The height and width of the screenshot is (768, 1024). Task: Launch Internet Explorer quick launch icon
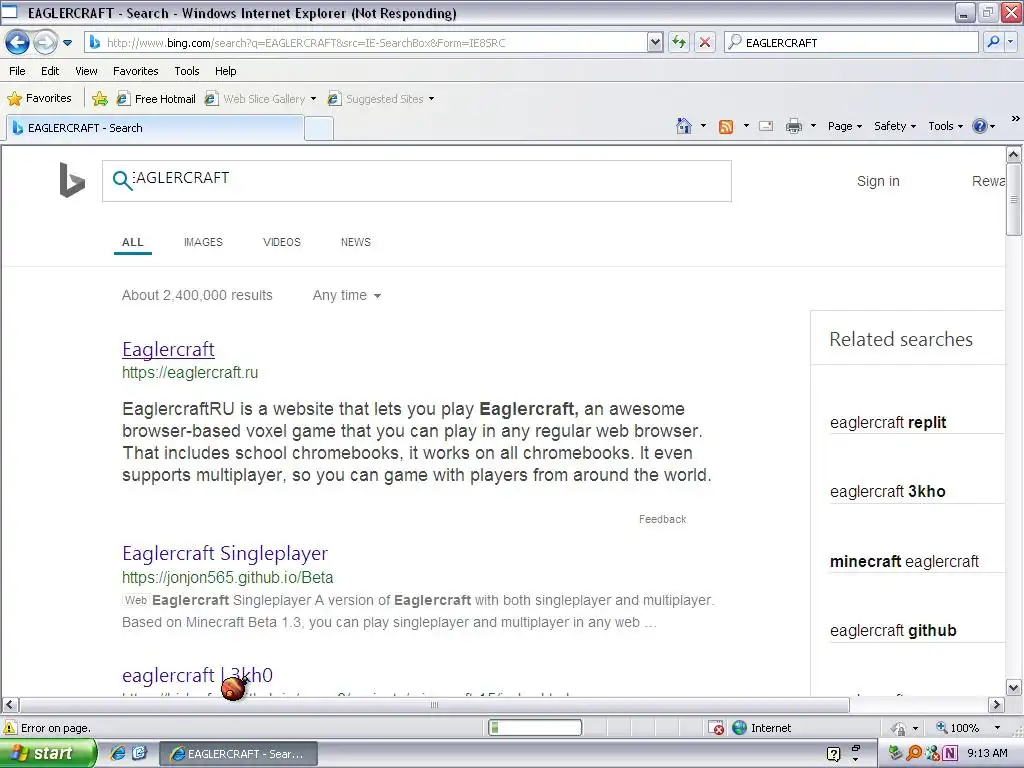coord(118,753)
